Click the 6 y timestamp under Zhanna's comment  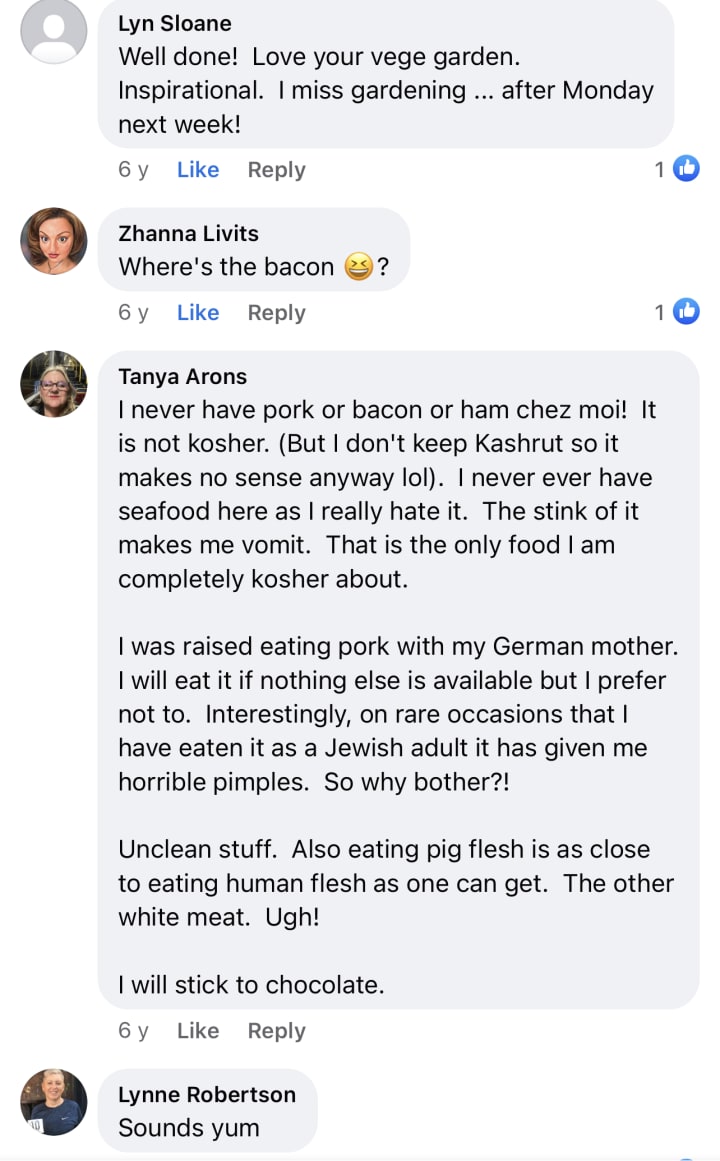(133, 313)
